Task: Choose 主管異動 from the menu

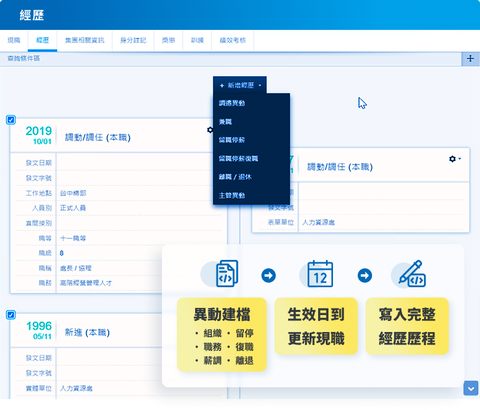Action: click(x=251, y=195)
